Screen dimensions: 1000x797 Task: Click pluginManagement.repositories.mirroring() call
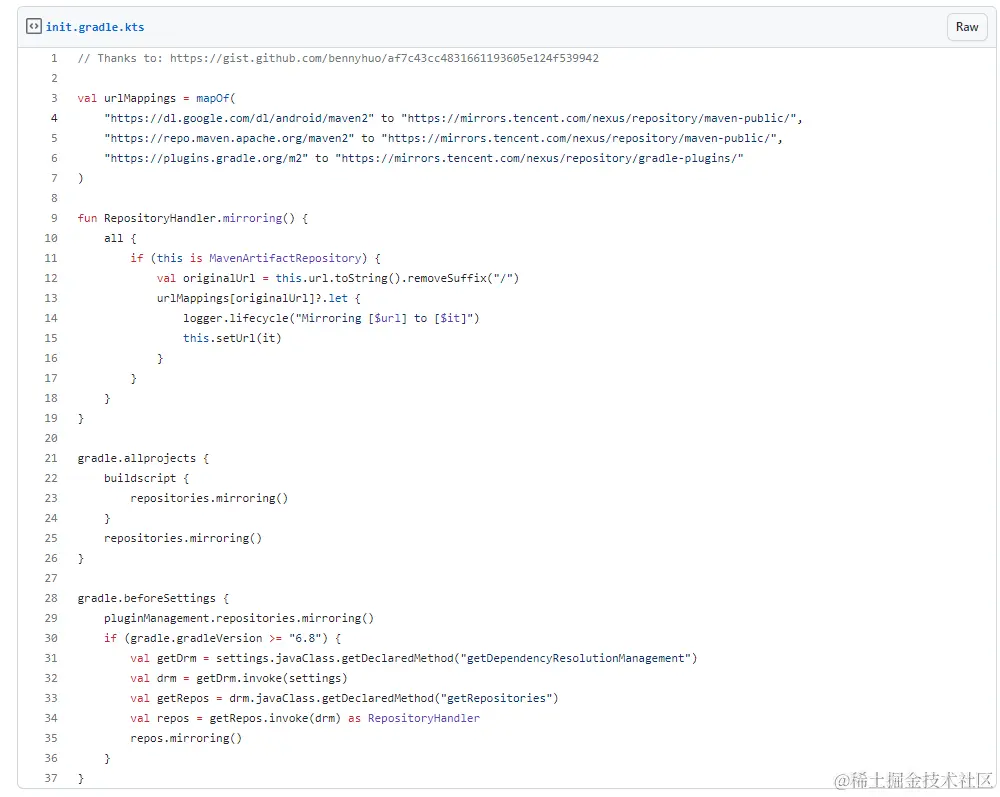click(x=239, y=618)
